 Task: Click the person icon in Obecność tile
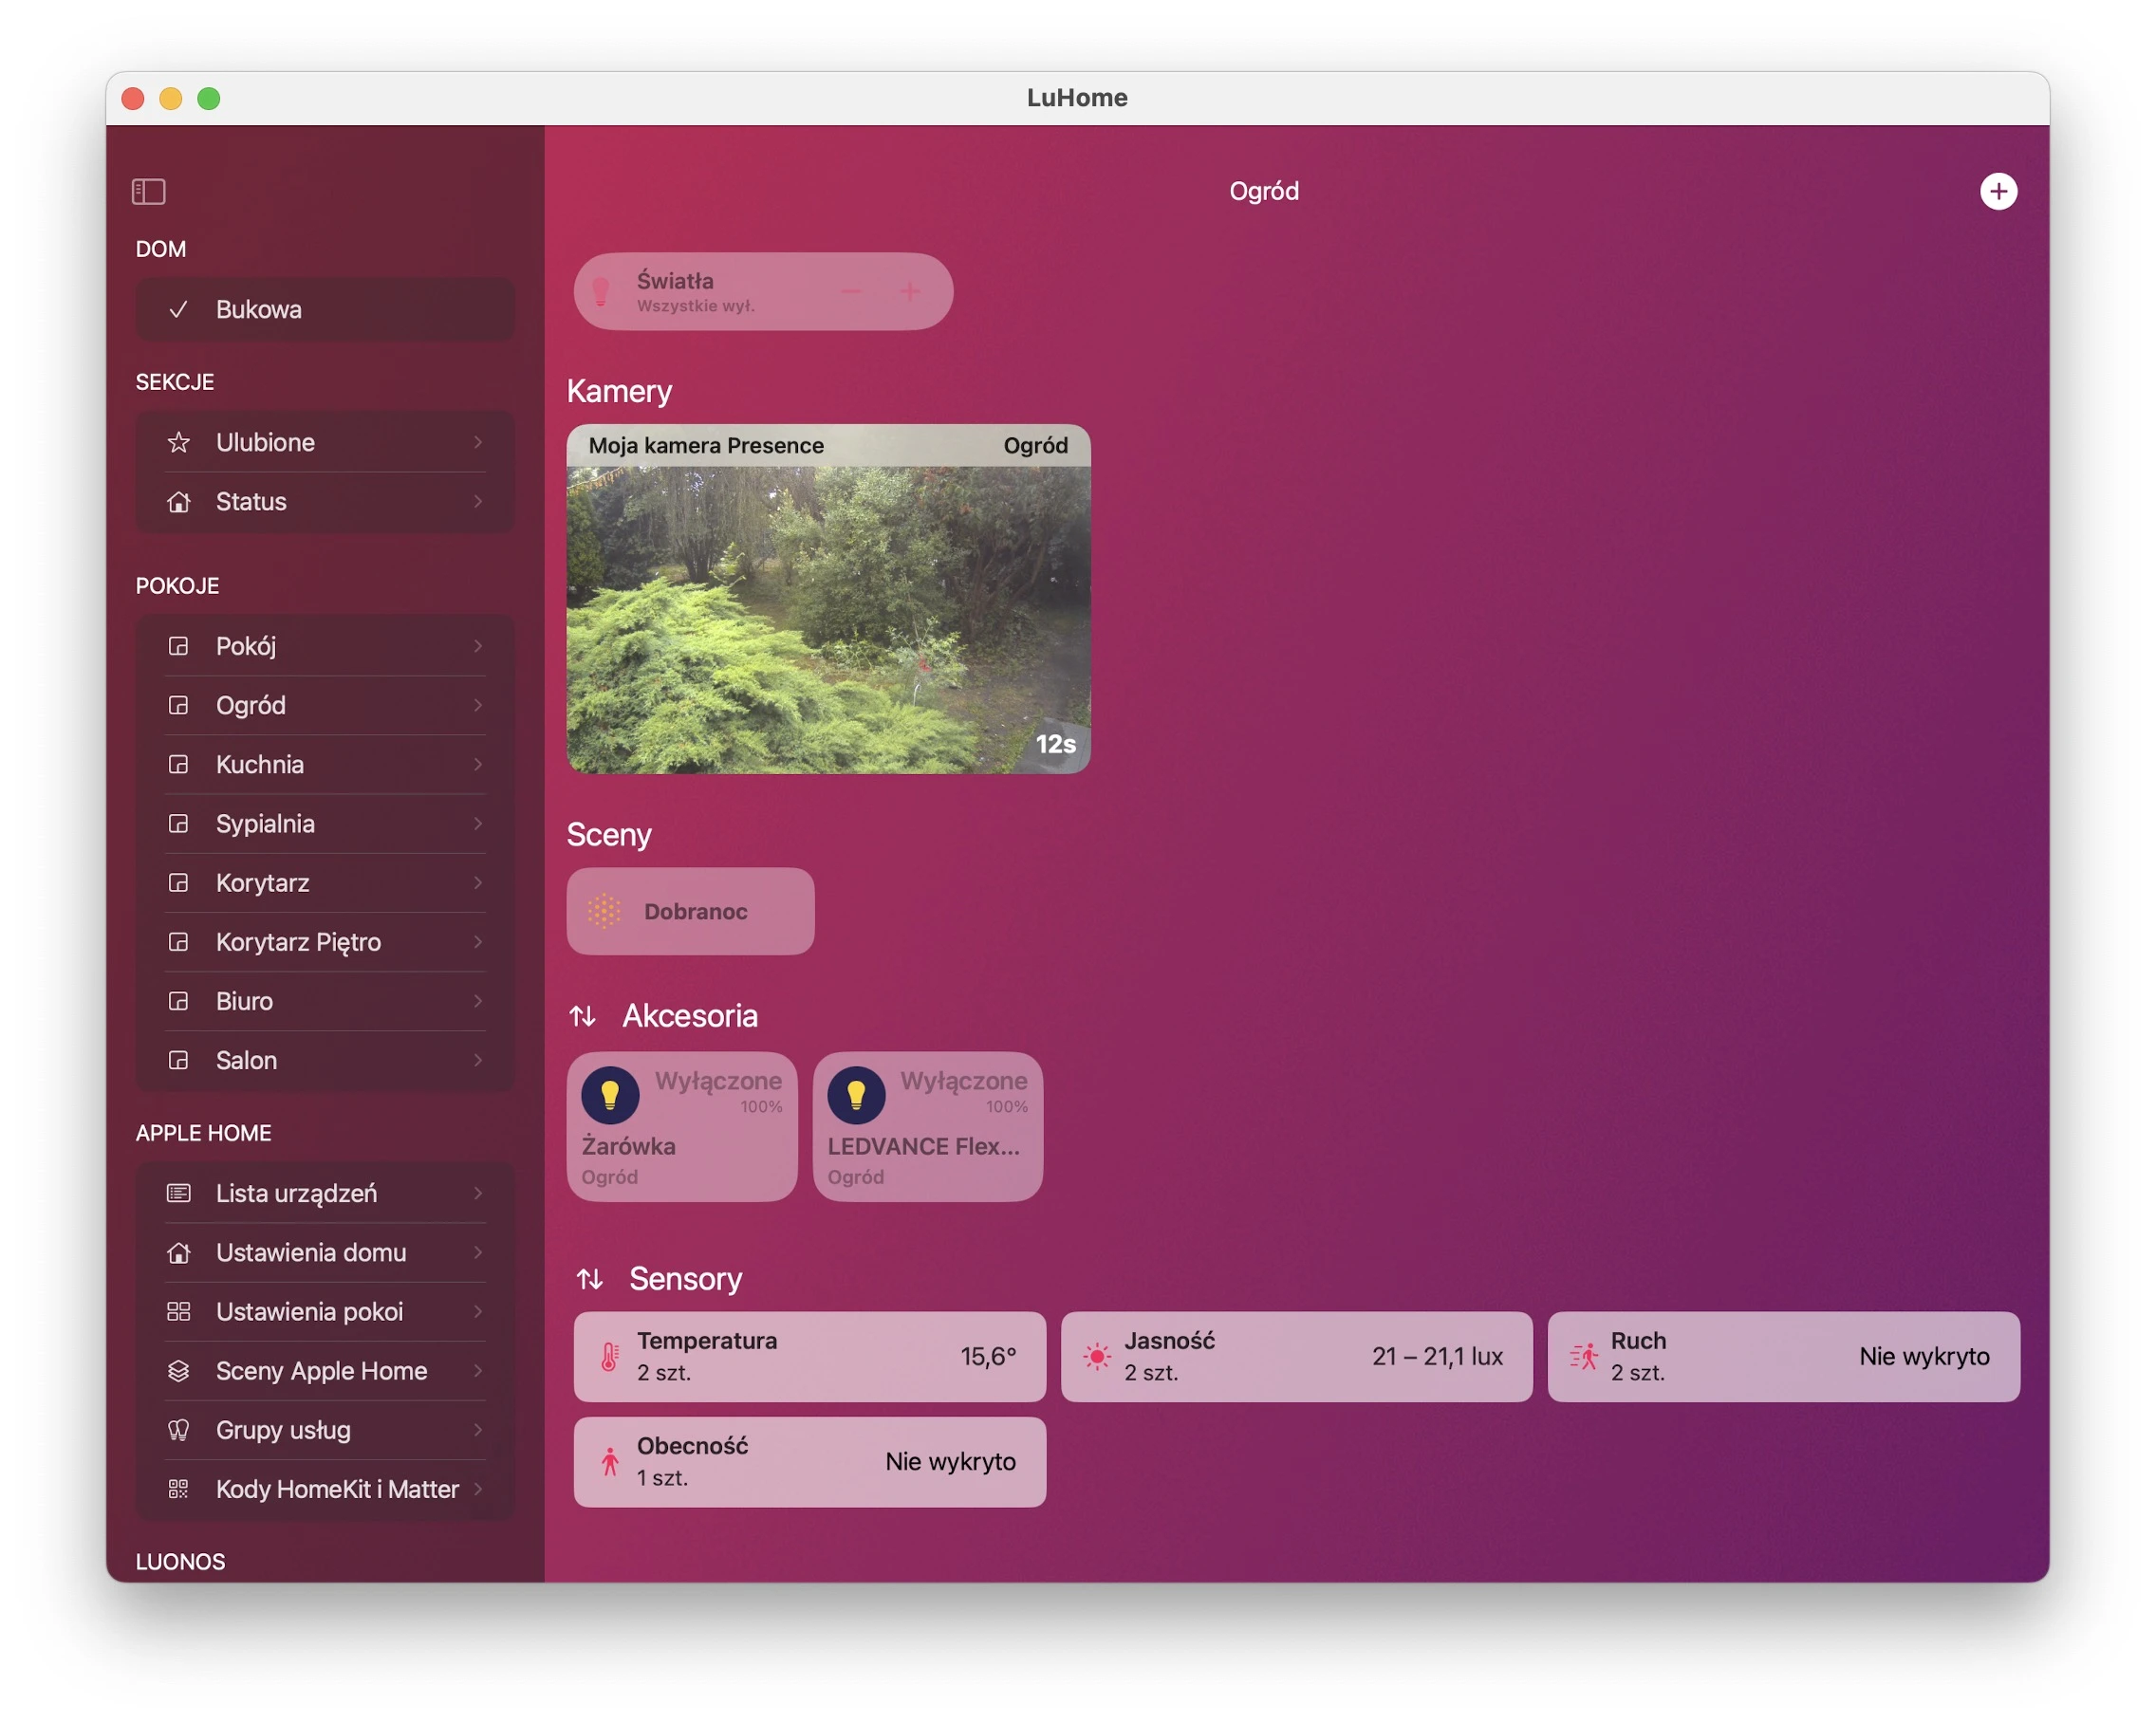coord(609,1461)
